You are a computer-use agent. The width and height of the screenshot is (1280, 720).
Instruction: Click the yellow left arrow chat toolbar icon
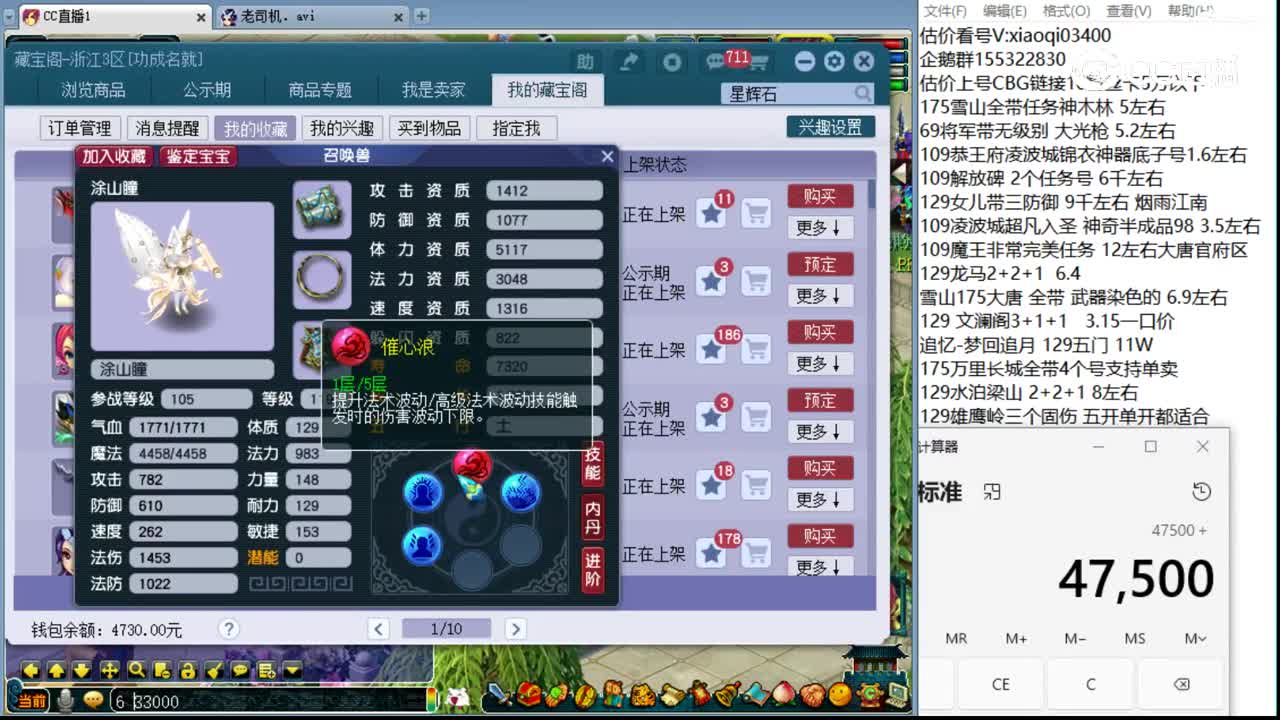tap(31, 670)
